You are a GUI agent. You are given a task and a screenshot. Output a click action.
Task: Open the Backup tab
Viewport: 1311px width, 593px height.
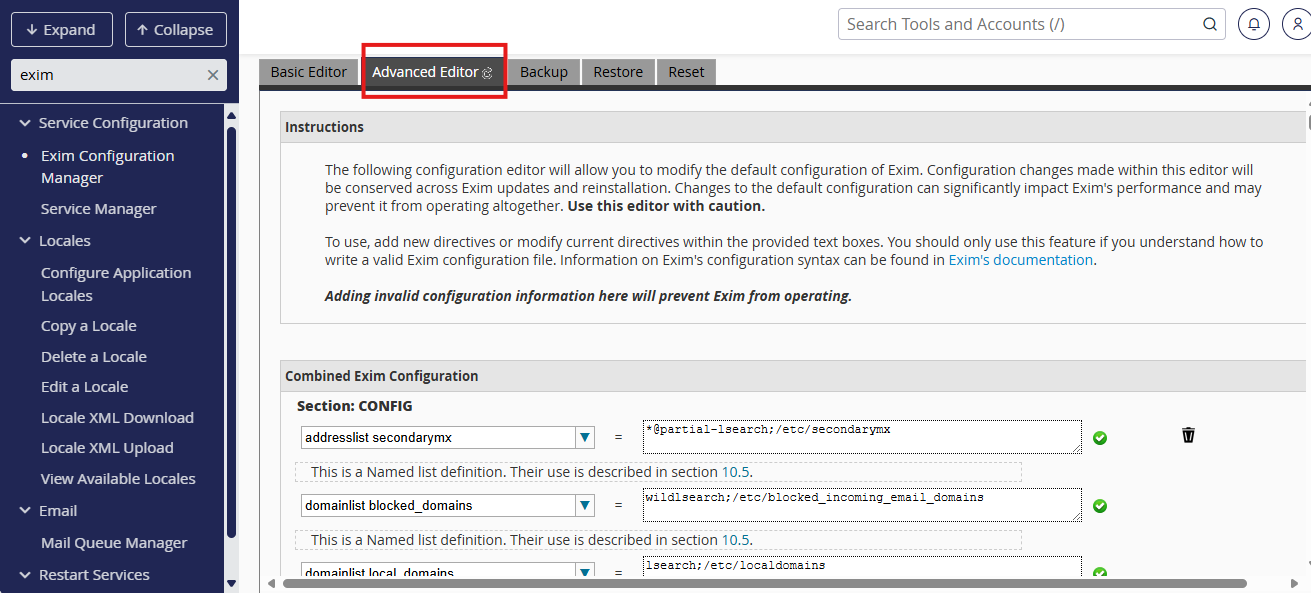[543, 72]
